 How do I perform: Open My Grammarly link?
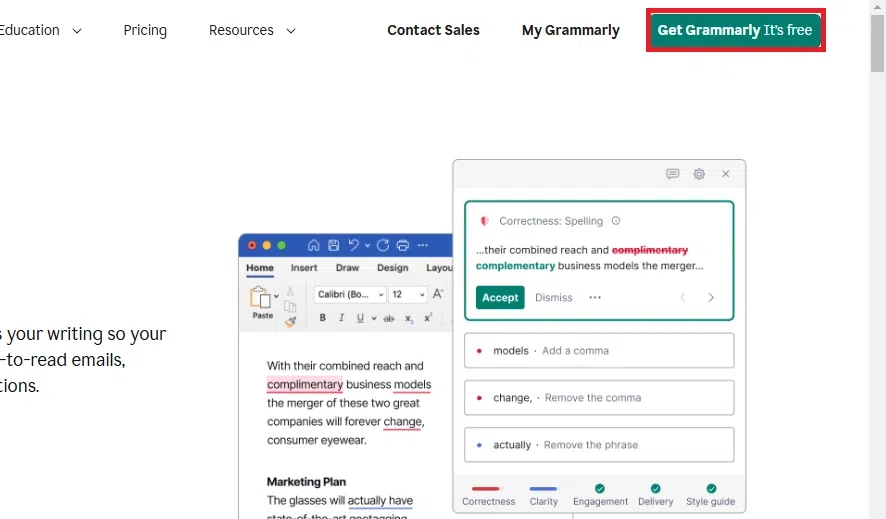[x=571, y=30]
